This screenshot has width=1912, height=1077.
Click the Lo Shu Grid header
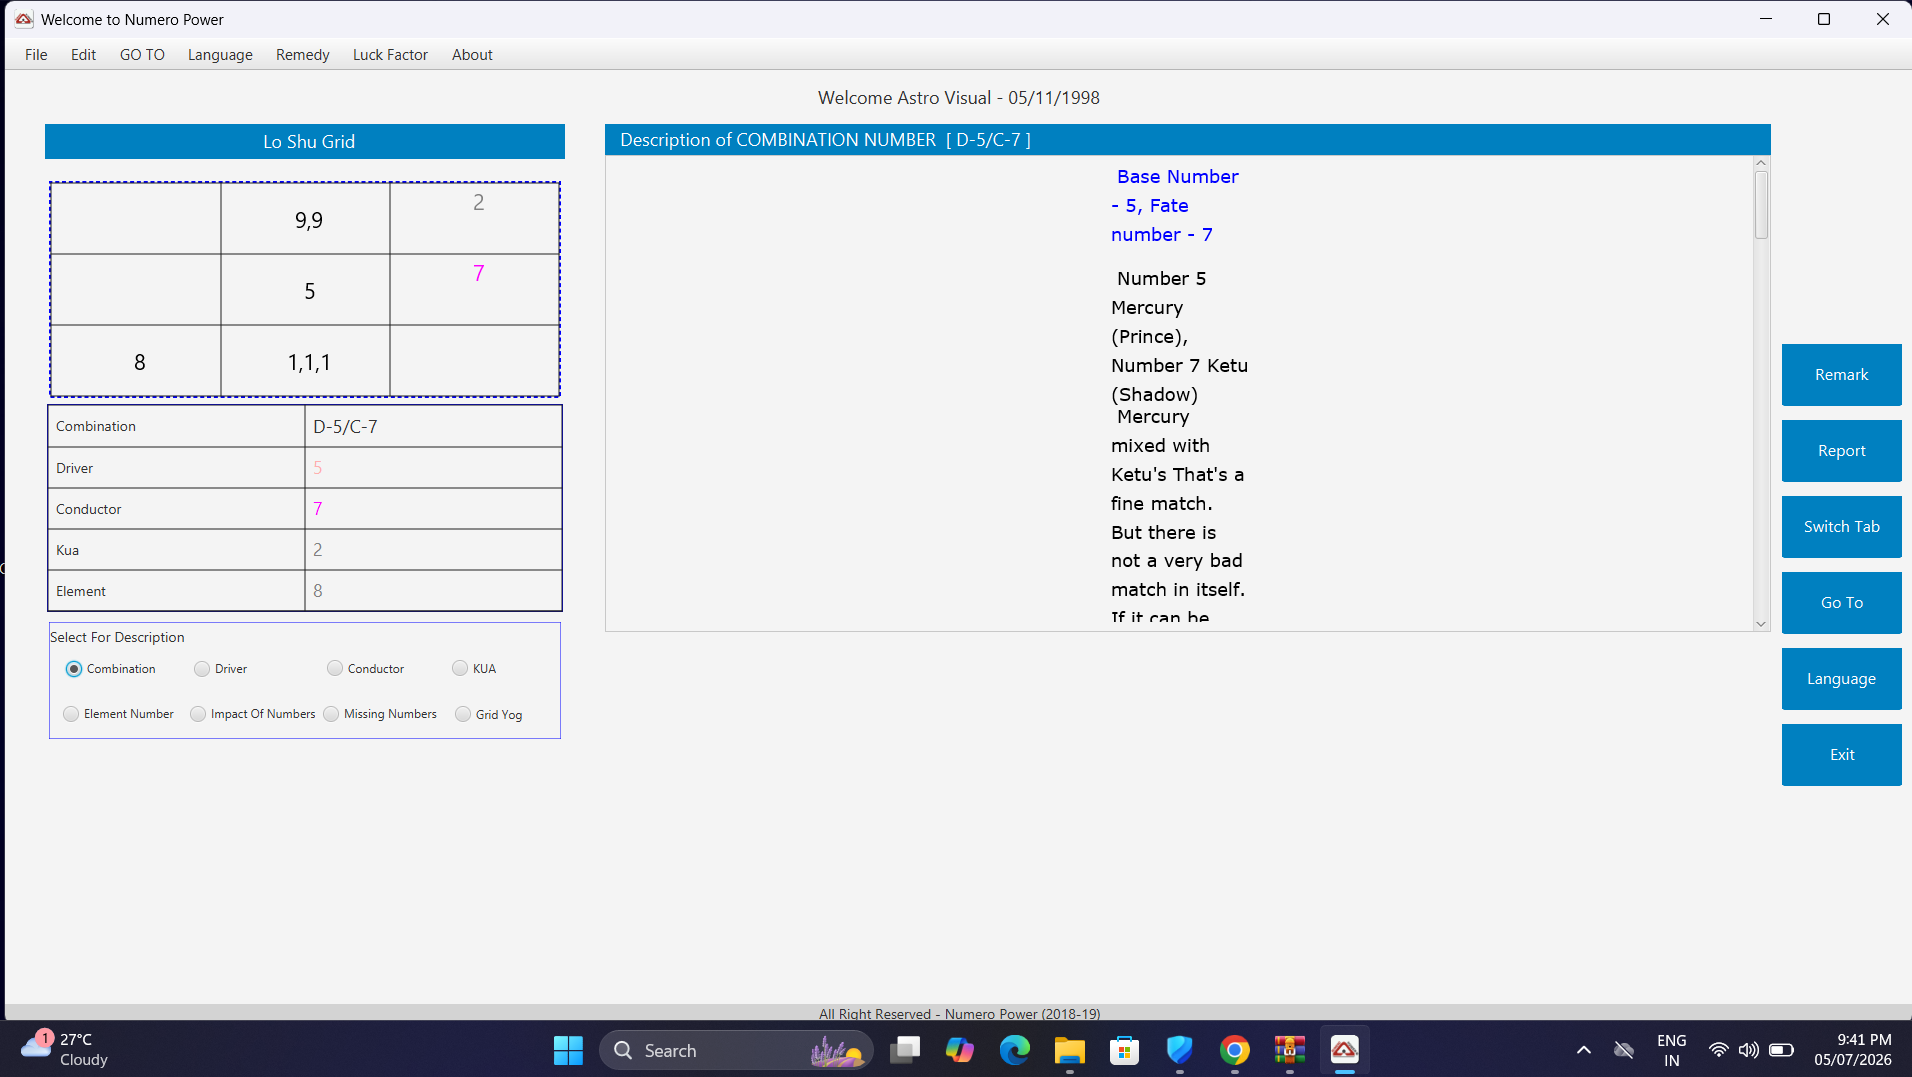305,142
